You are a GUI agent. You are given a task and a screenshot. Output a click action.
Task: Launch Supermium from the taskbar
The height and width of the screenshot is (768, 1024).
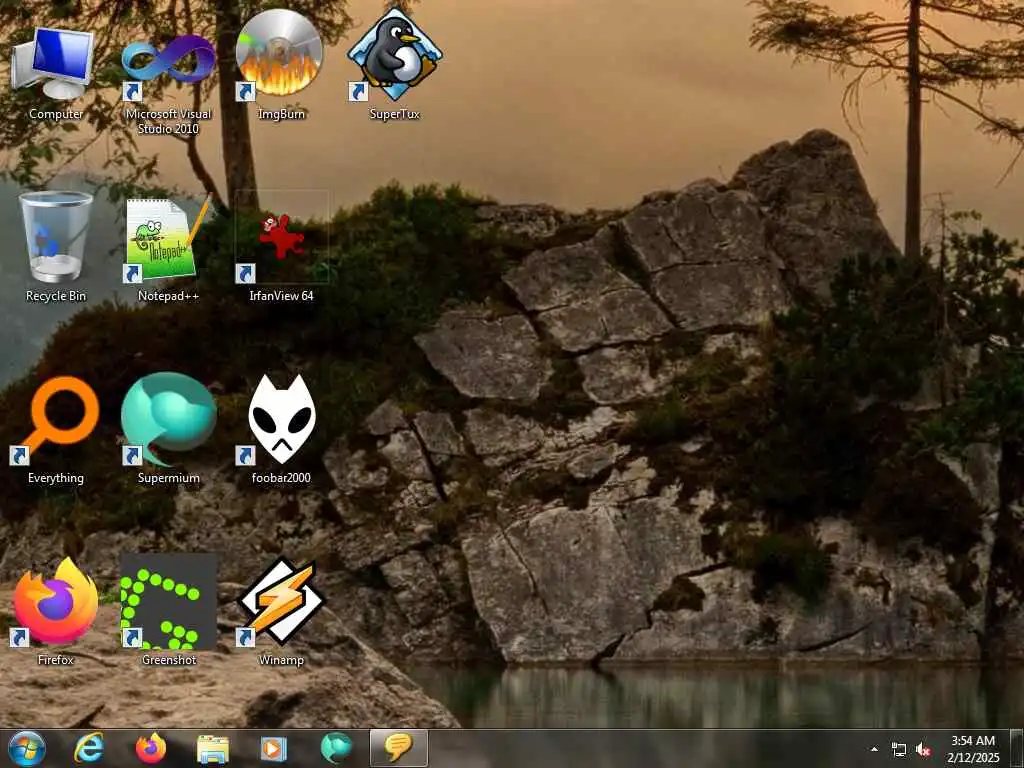click(336, 748)
